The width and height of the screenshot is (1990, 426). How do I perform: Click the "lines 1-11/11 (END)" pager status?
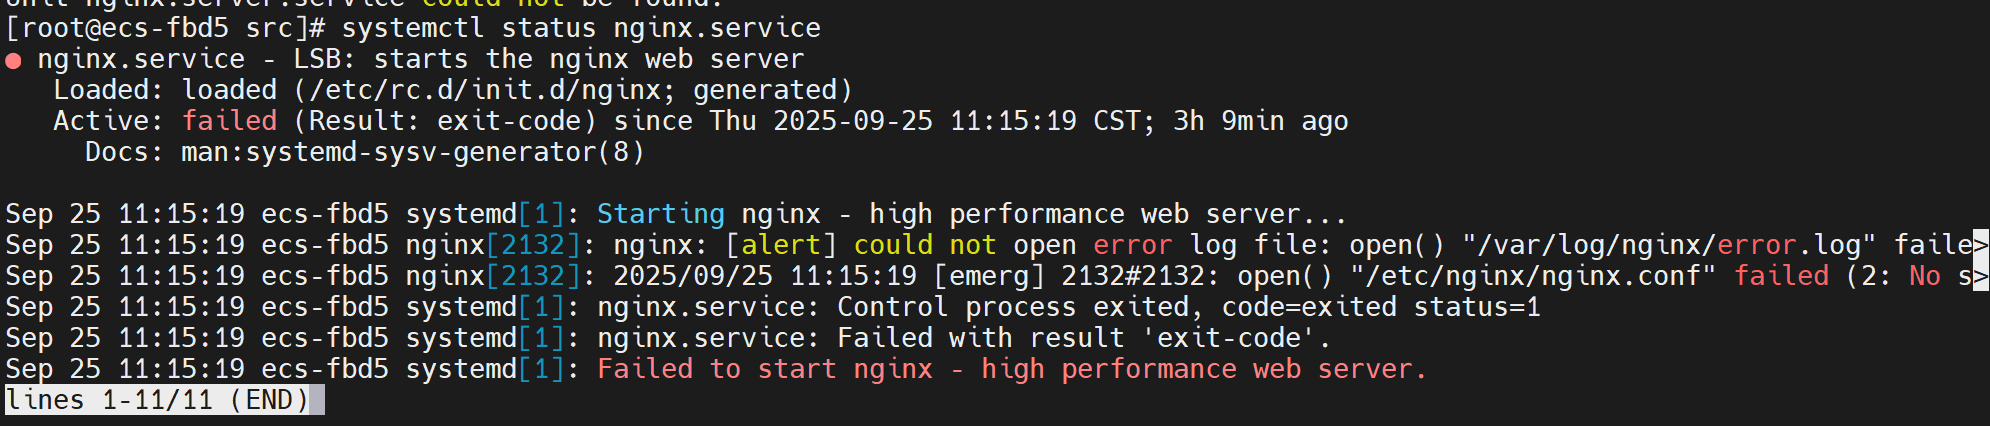pyautogui.click(x=157, y=400)
